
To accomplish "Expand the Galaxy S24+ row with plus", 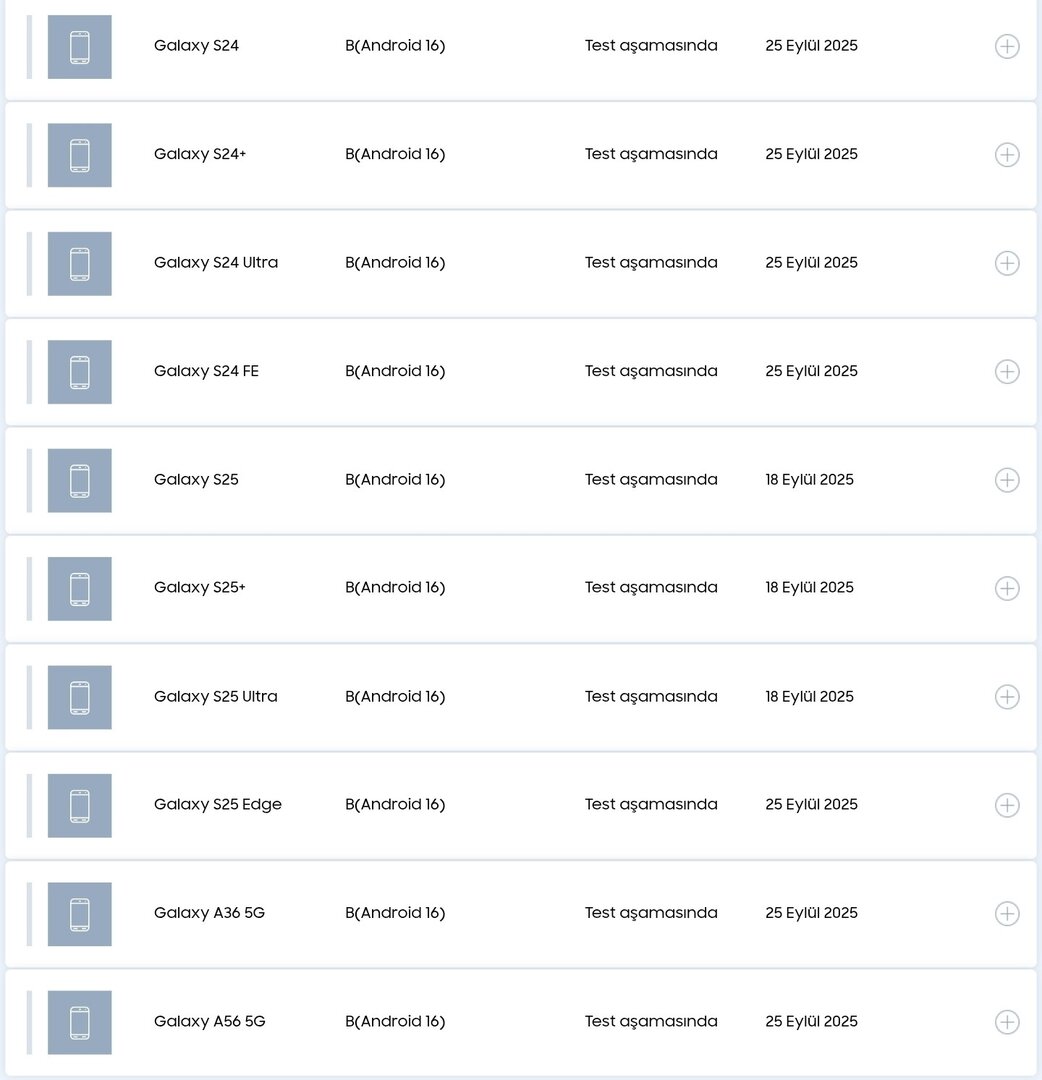I will pyautogui.click(x=1007, y=155).
